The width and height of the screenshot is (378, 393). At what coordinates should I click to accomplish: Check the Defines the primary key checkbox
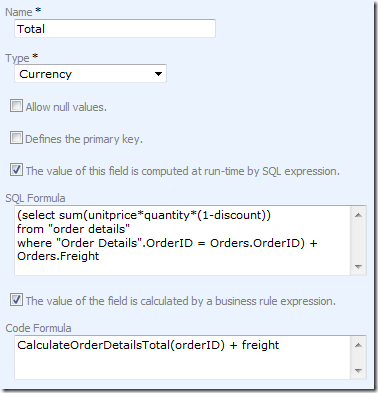(16, 138)
